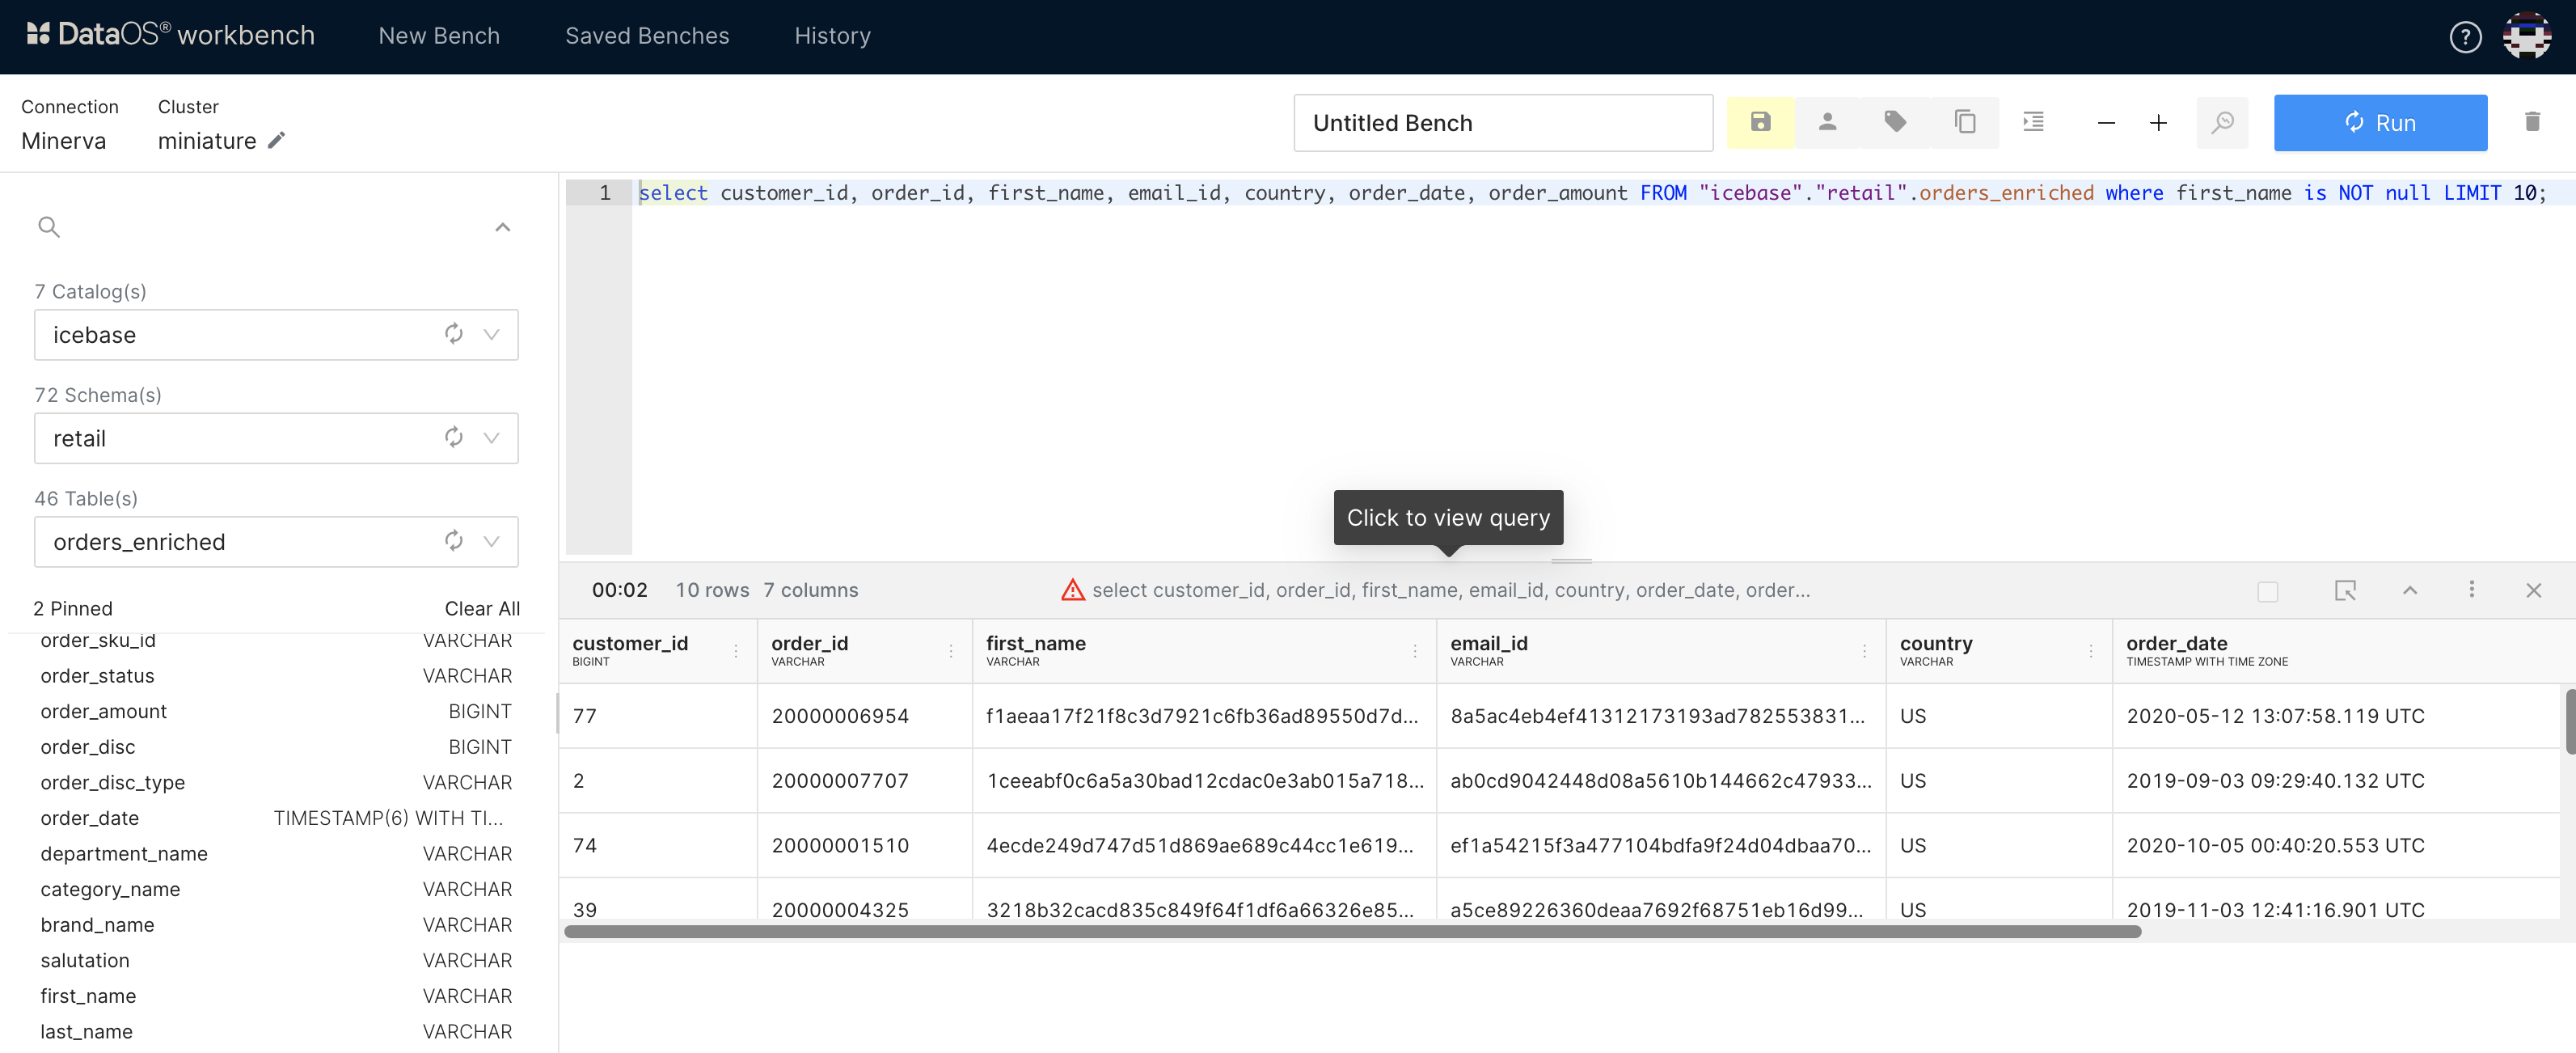2576x1053 pixels.
Task: Select order_status column in sidebar list
Action: [276, 676]
